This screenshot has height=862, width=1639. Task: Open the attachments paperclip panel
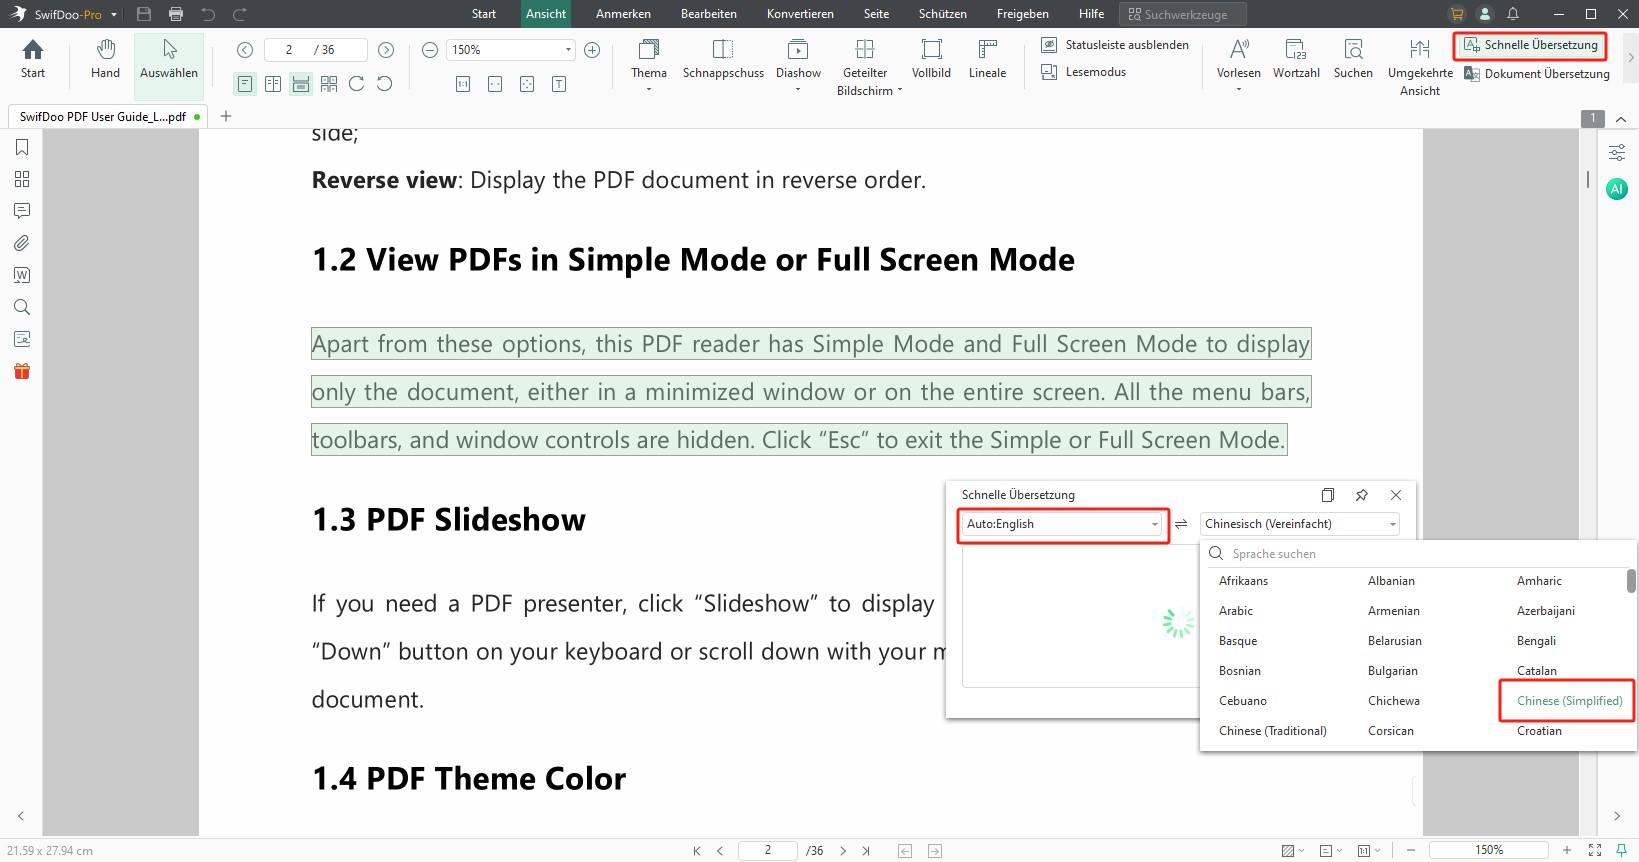[22, 243]
